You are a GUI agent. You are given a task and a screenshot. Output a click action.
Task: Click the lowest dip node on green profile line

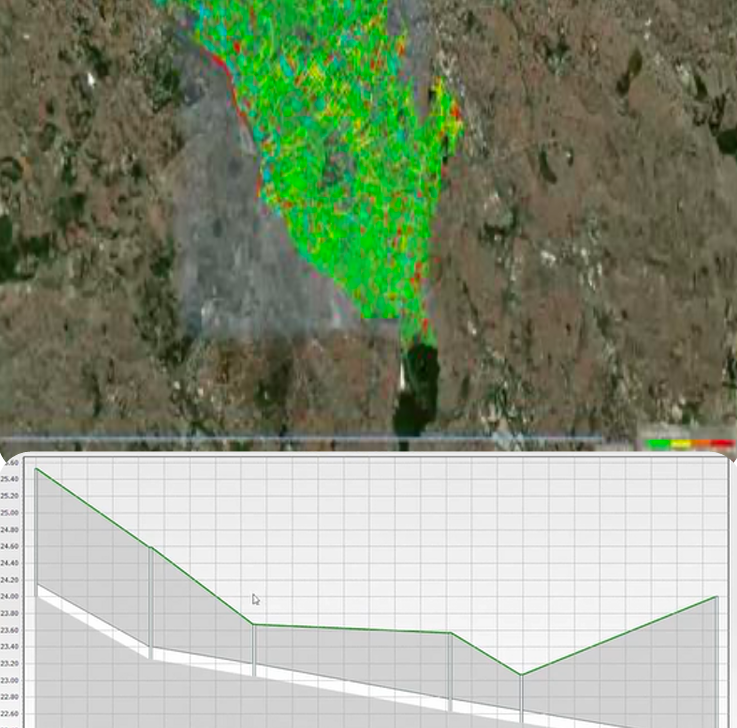click(521, 675)
